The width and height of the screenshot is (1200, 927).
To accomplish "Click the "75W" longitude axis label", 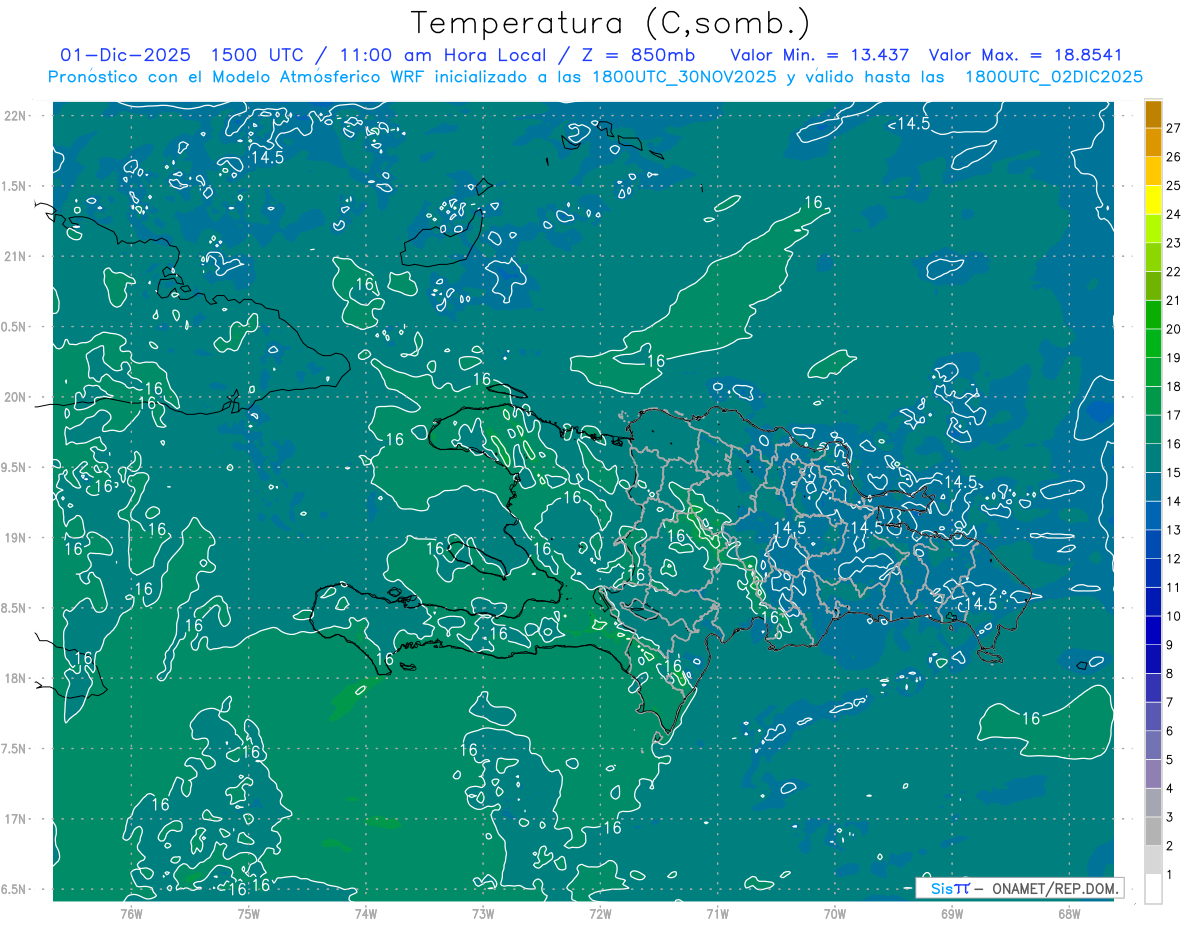I will coord(248,912).
